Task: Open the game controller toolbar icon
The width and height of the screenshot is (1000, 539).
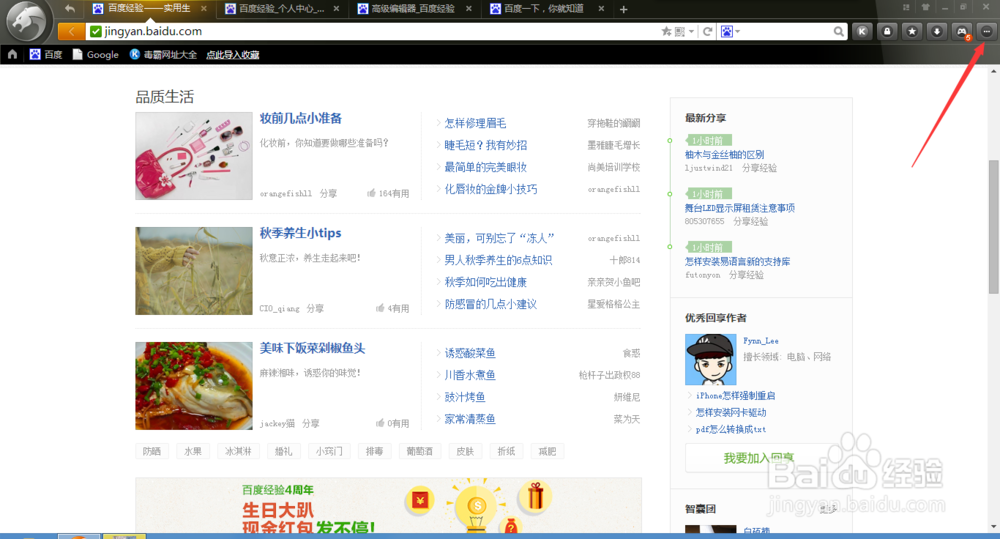Action: pyautogui.click(x=962, y=31)
